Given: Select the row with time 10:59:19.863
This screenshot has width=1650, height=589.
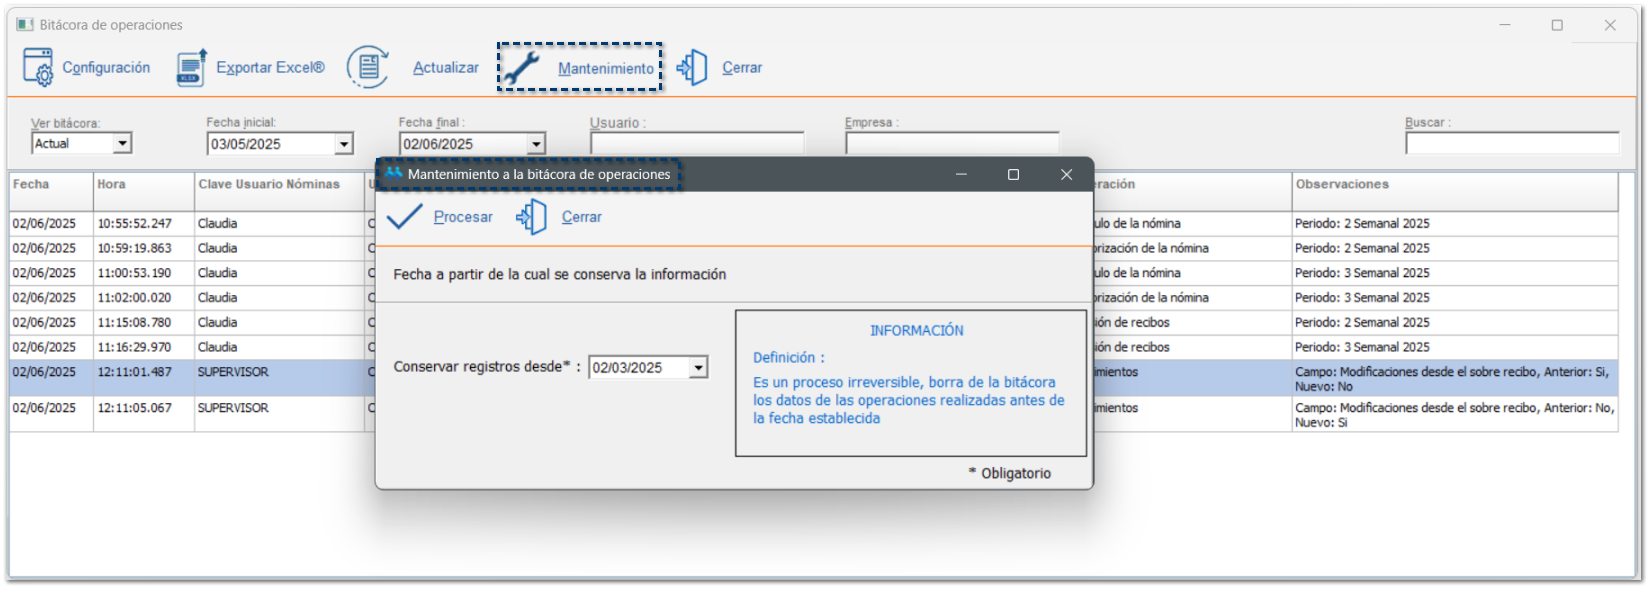Looking at the screenshot, I should (x=813, y=248).
